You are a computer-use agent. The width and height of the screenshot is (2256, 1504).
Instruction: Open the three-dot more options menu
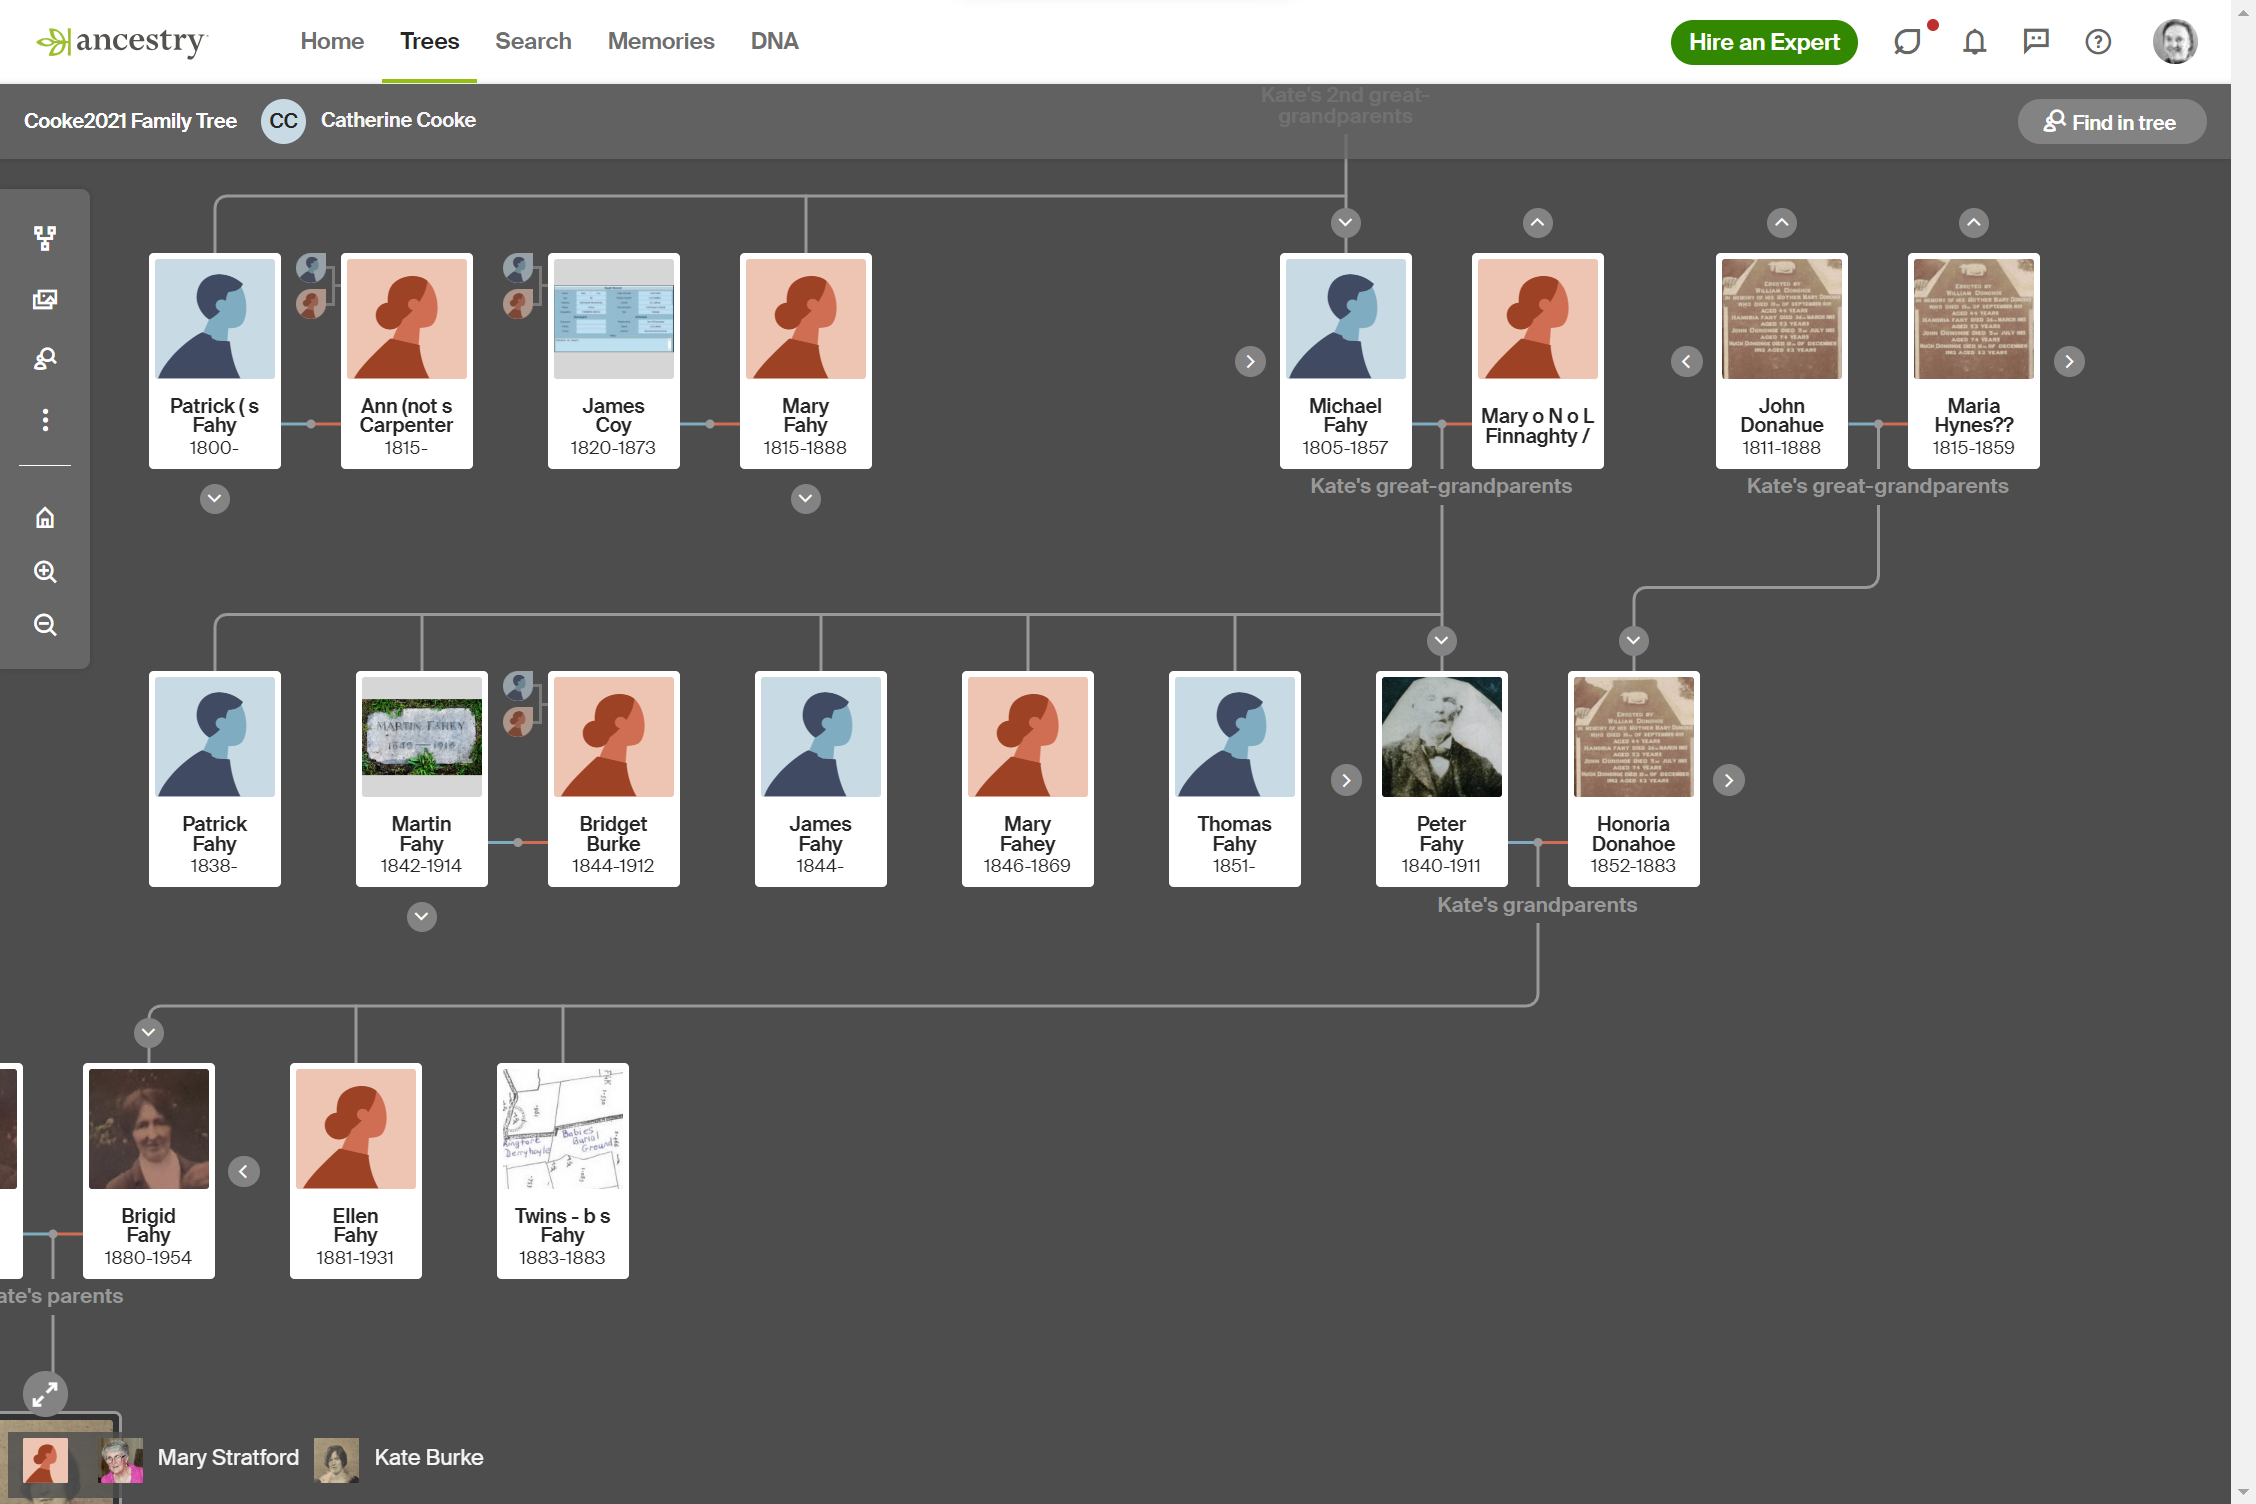[x=45, y=420]
